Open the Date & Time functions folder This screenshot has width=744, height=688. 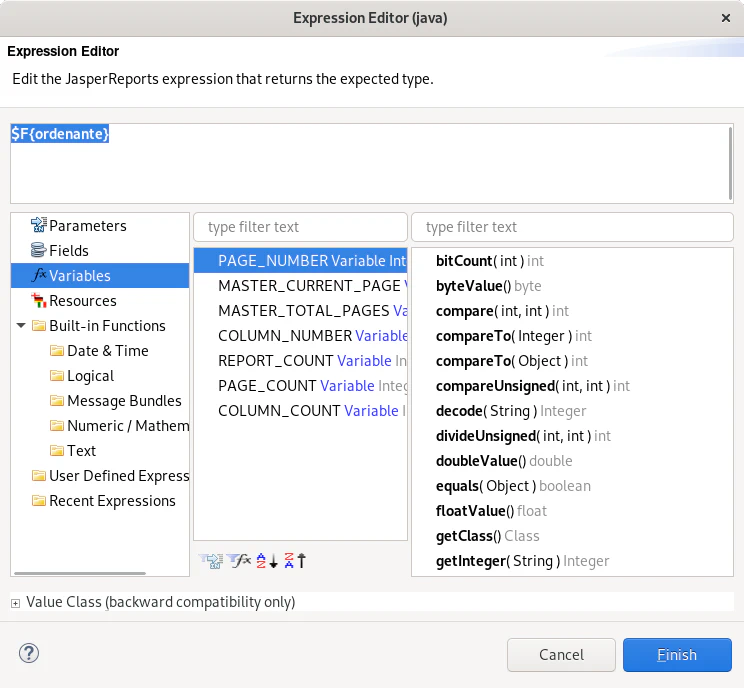107,351
